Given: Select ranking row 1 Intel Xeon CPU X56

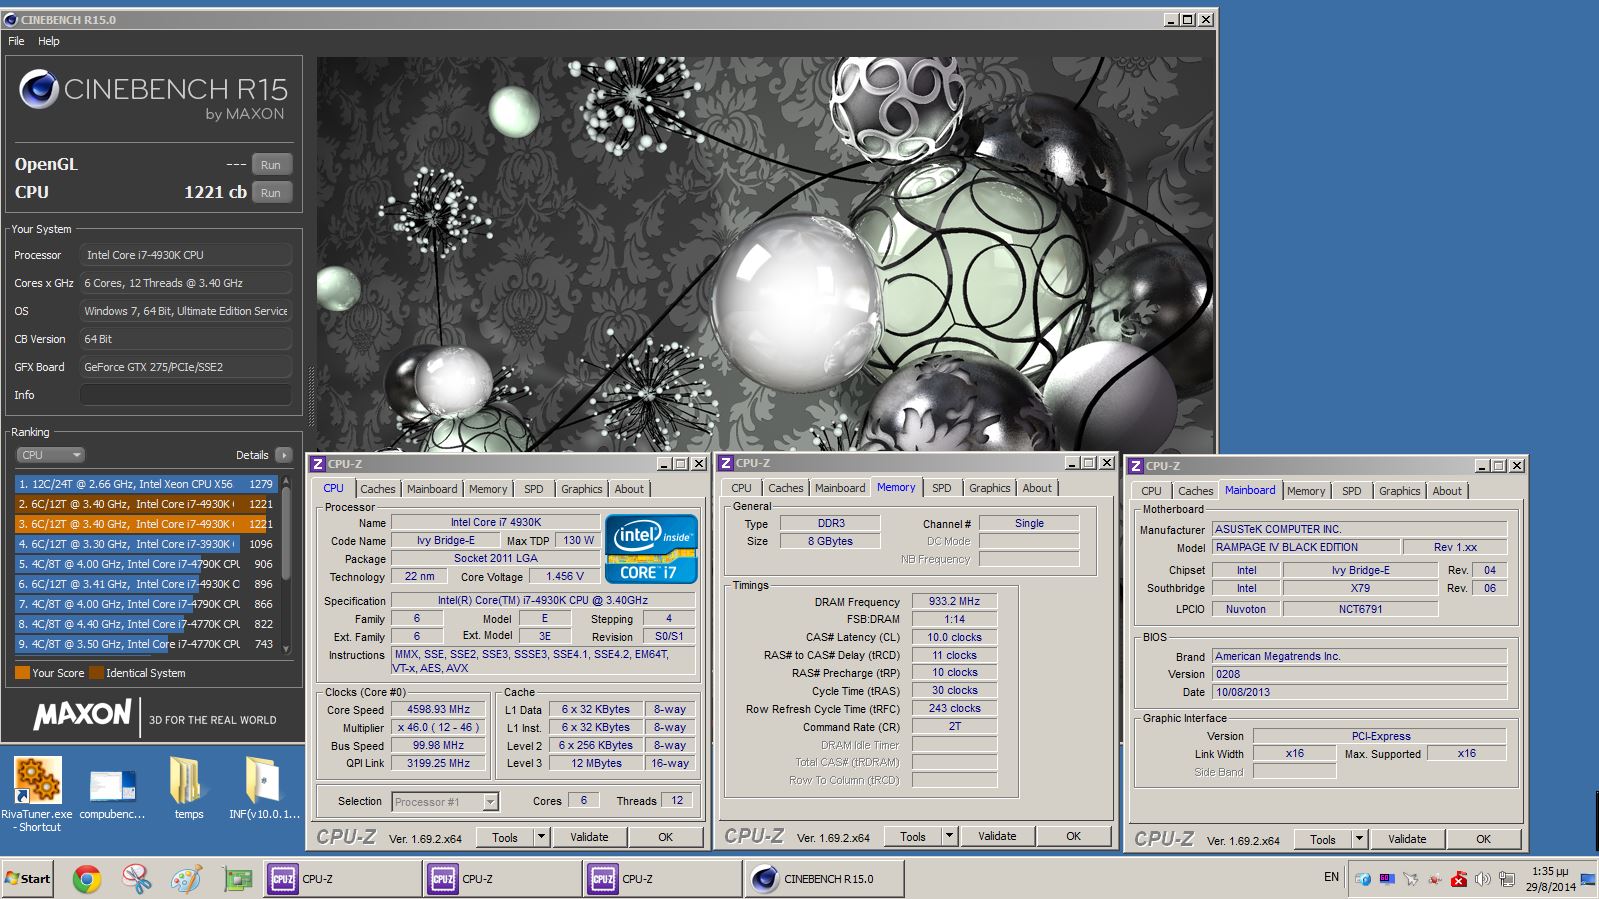Looking at the screenshot, I should click(145, 484).
